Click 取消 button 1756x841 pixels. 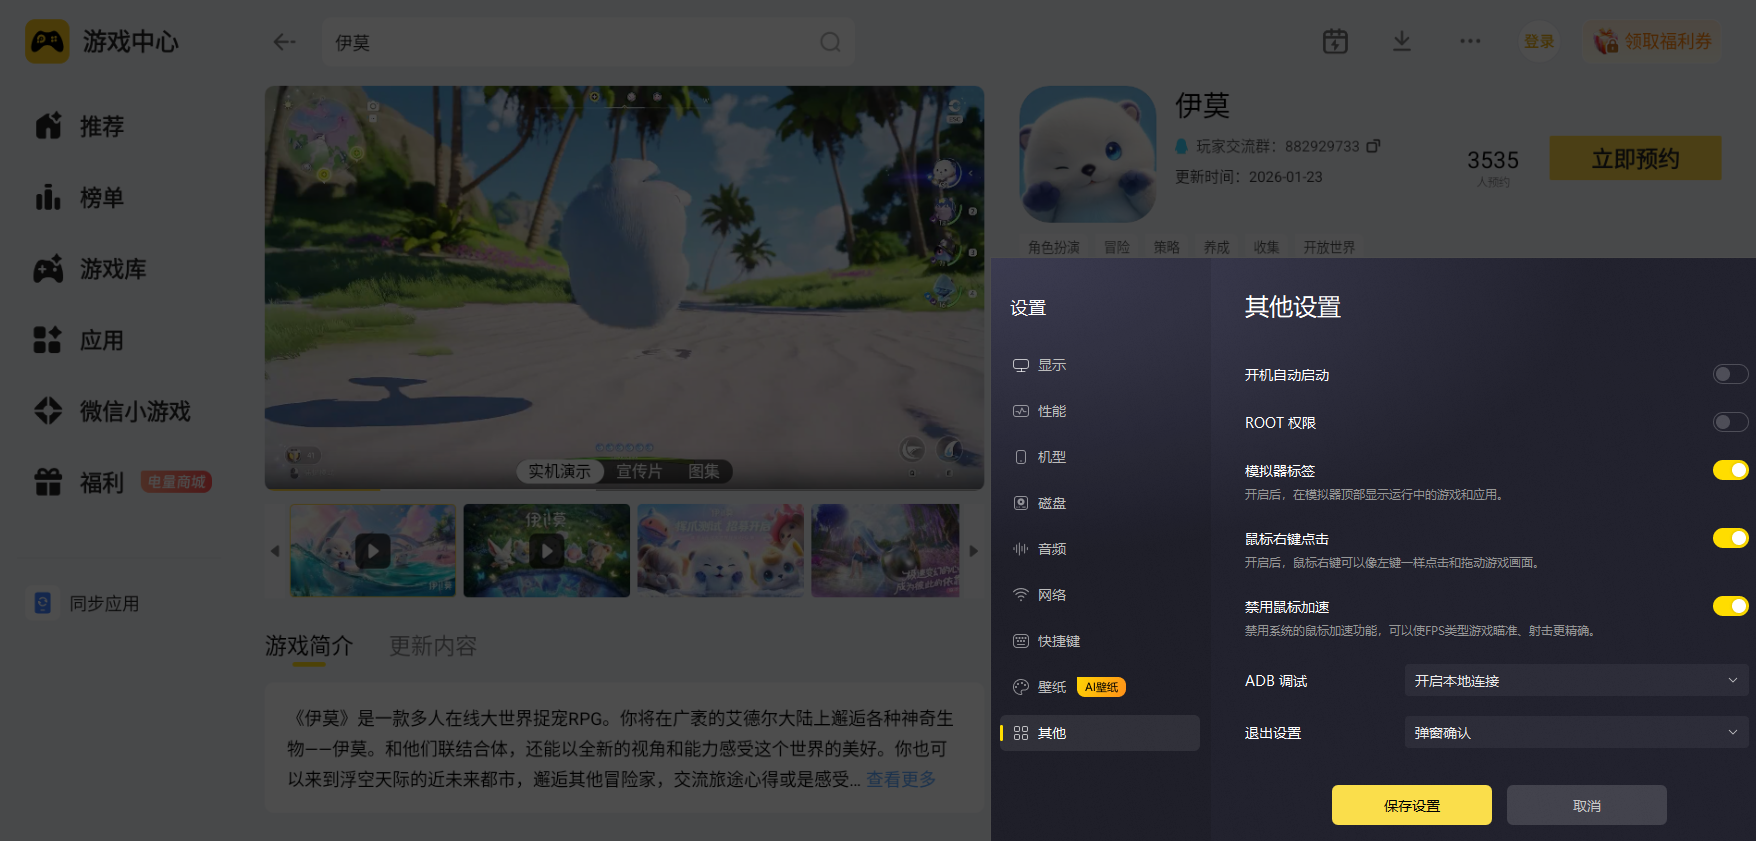1587,805
